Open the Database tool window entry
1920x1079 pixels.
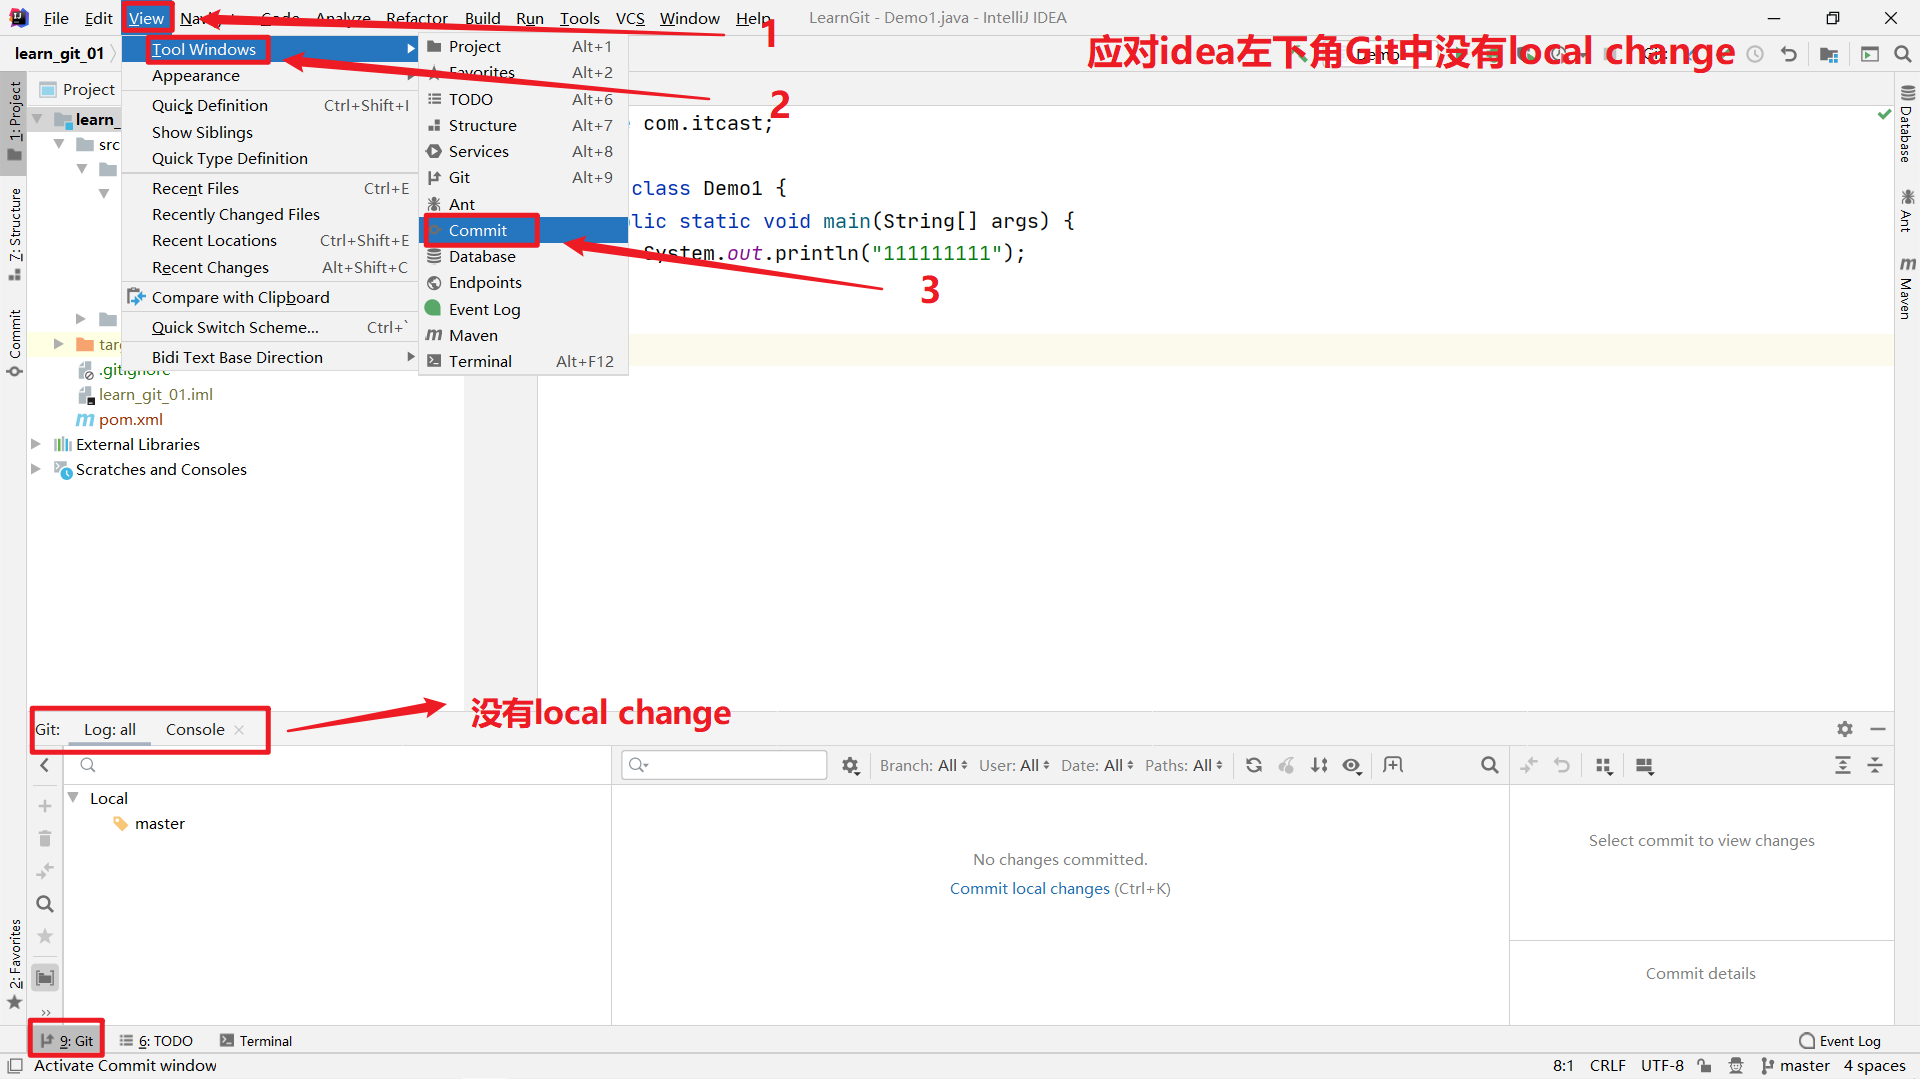point(525,256)
